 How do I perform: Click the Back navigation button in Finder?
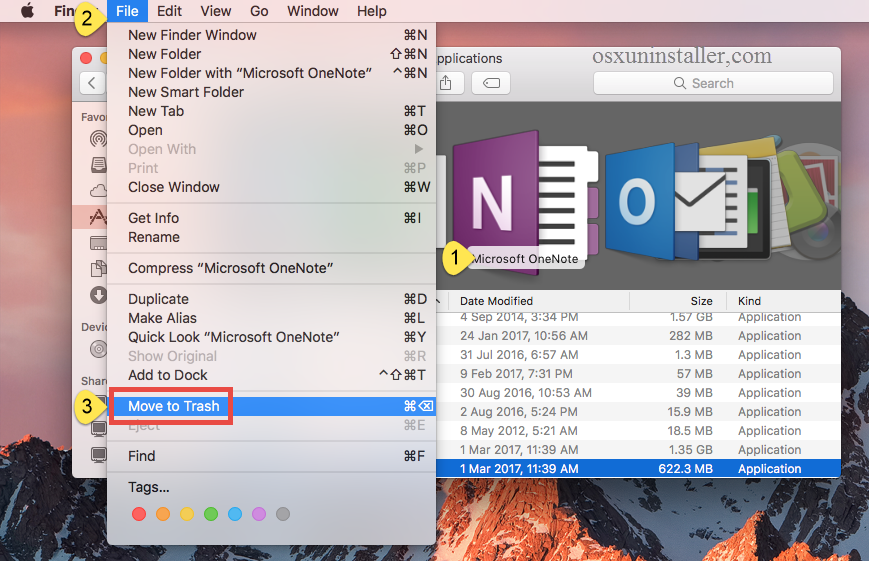point(92,83)
